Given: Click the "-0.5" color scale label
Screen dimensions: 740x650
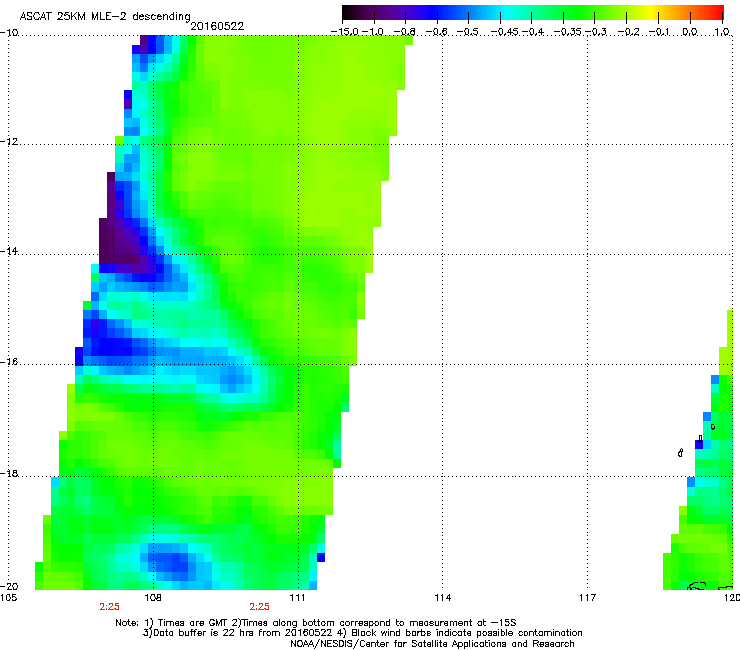Looking at the screenshot, I should click(468, 32).
